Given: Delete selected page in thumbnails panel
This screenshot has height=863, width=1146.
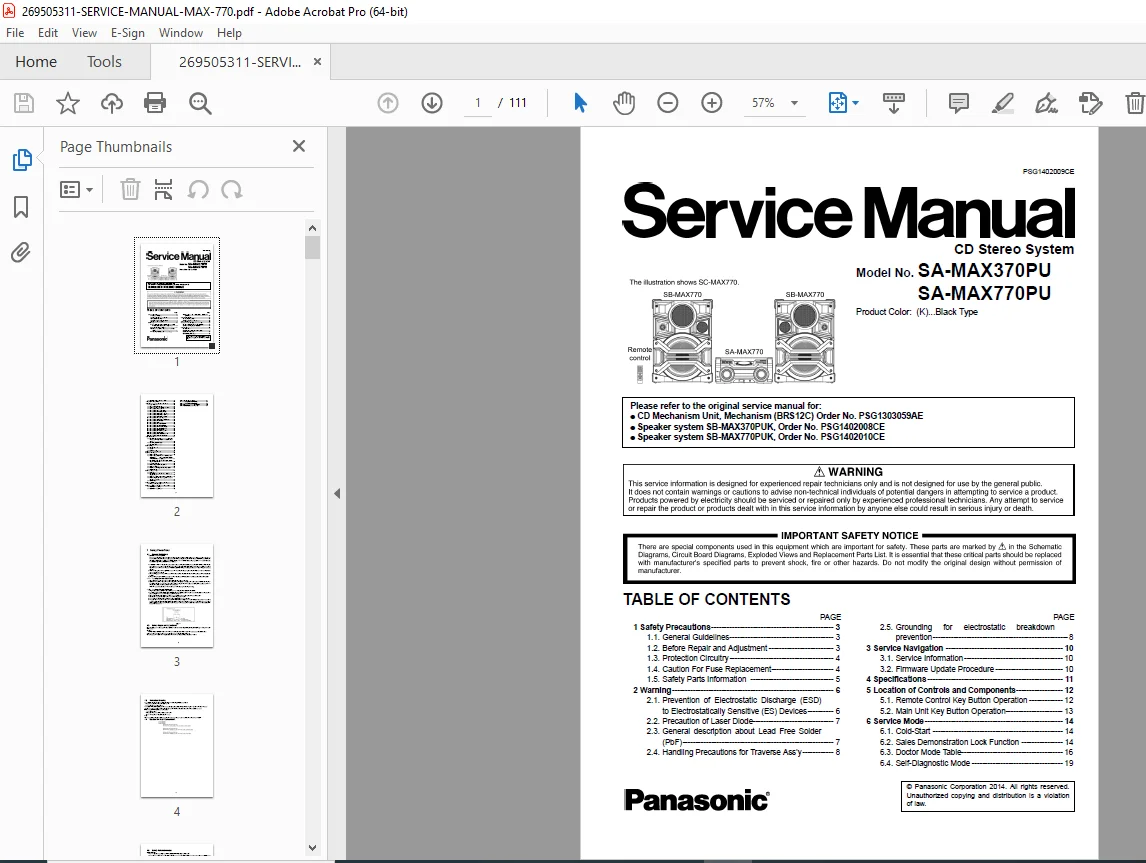Looking at the screenshot, I should [x=129, y=190].
